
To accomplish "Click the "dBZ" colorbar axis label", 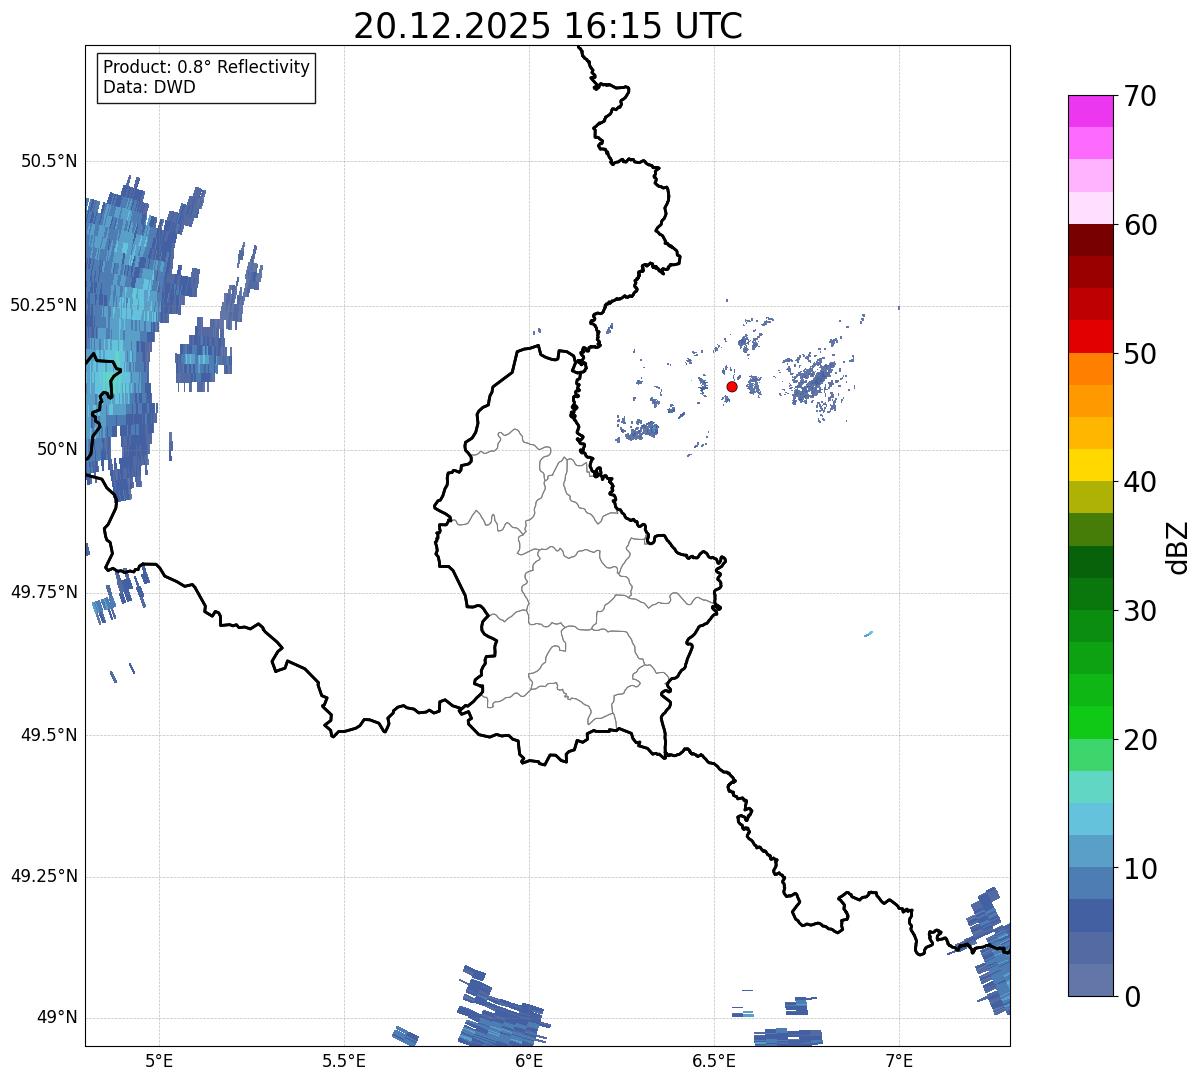I will click(1178, 547).
